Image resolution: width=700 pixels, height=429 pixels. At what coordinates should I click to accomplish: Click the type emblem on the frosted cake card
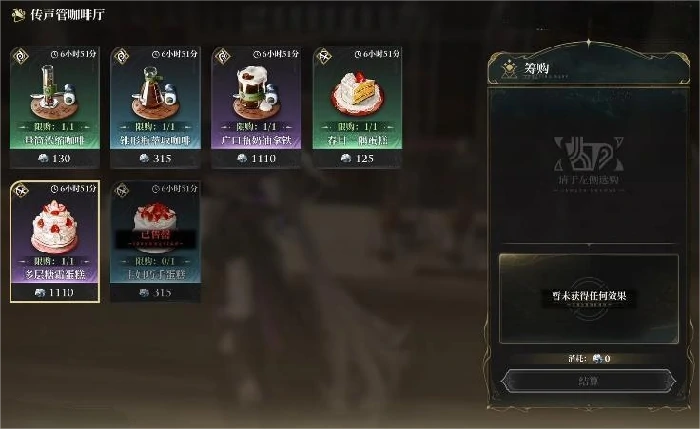21,191
